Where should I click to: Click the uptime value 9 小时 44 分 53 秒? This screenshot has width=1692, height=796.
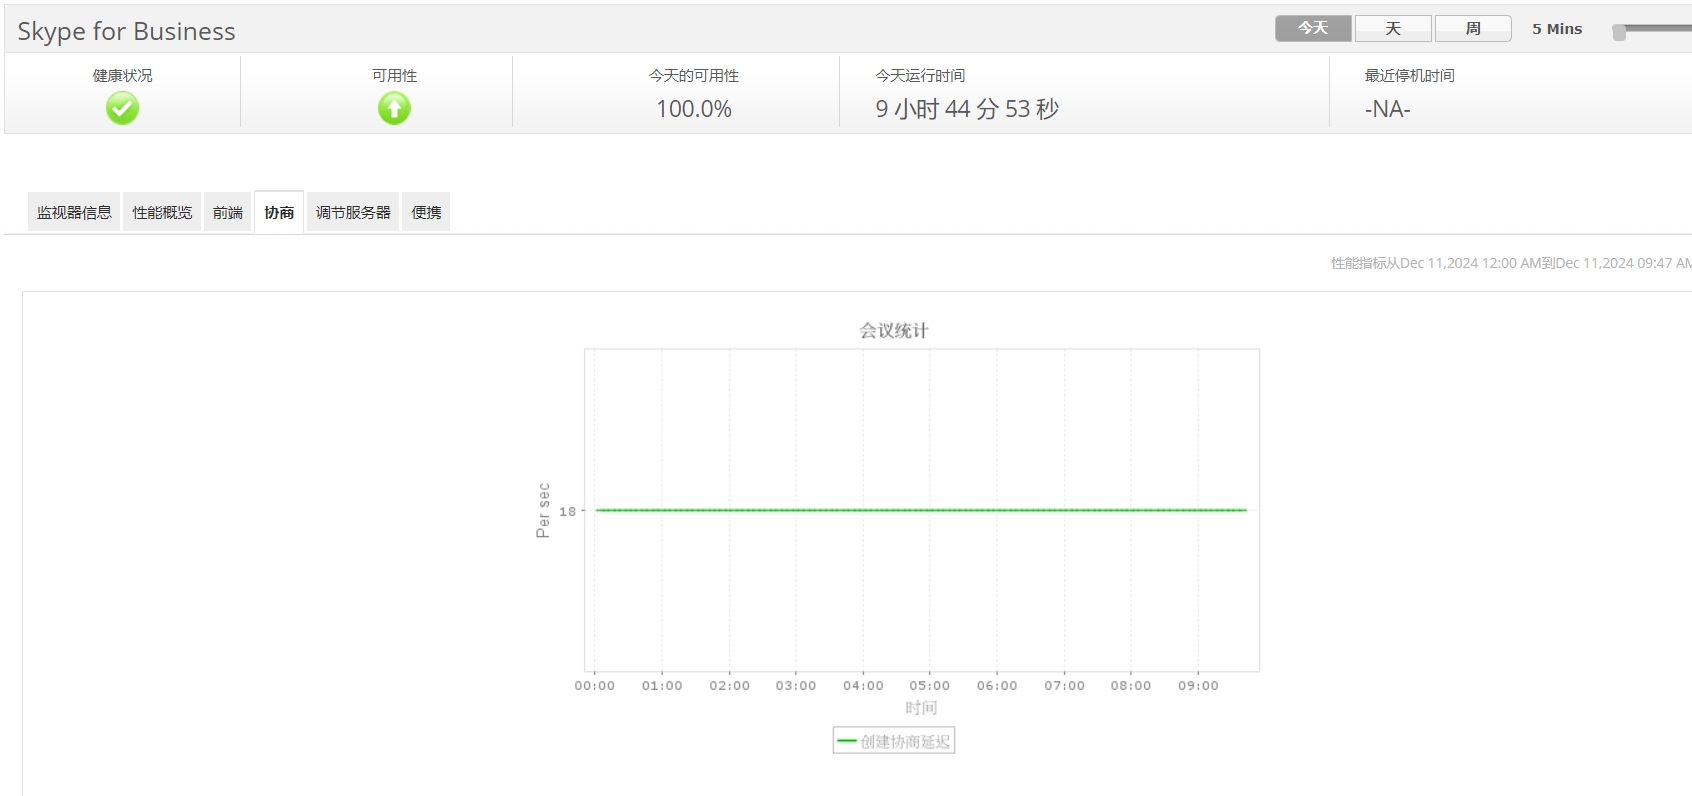967,109
